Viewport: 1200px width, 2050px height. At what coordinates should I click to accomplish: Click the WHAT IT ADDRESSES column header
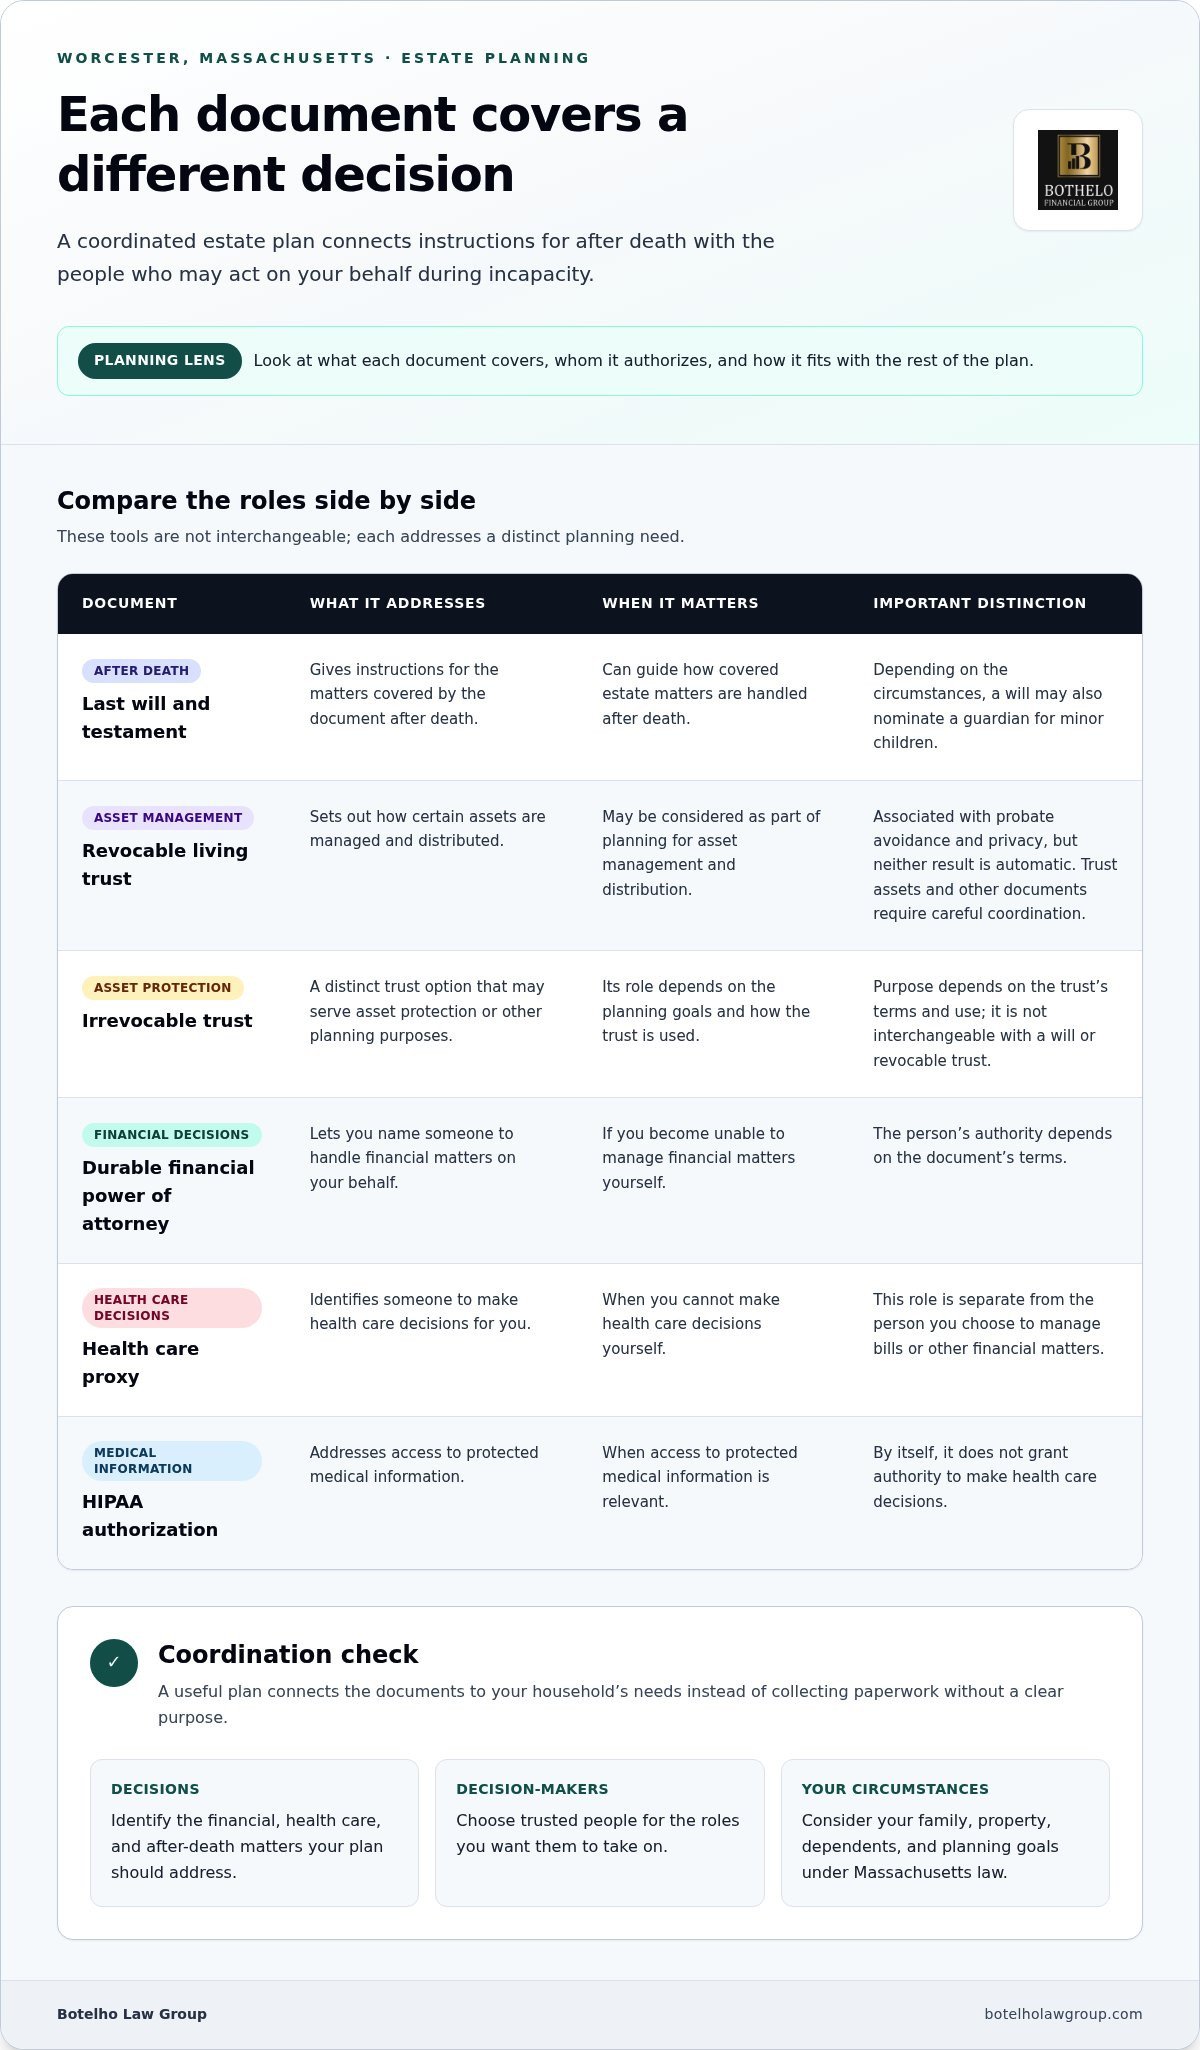coord(397,603)
